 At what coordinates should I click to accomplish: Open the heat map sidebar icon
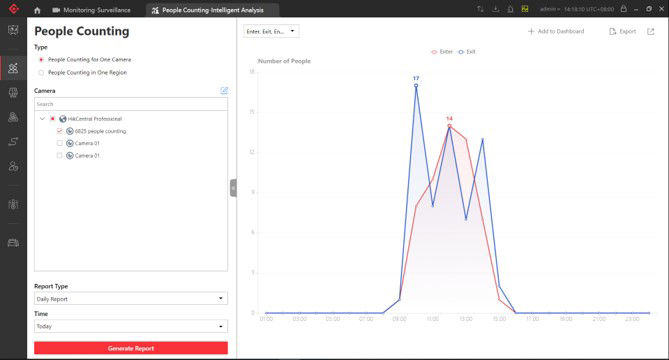tap(13, 93)
